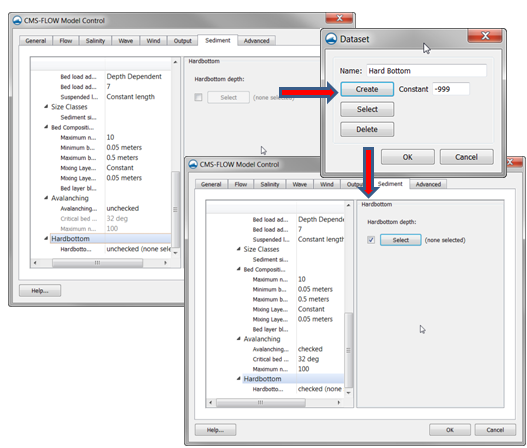Collapse Hardbottom group in front window tree
Screen dimensions: 527x448
(x=239, y=378)
